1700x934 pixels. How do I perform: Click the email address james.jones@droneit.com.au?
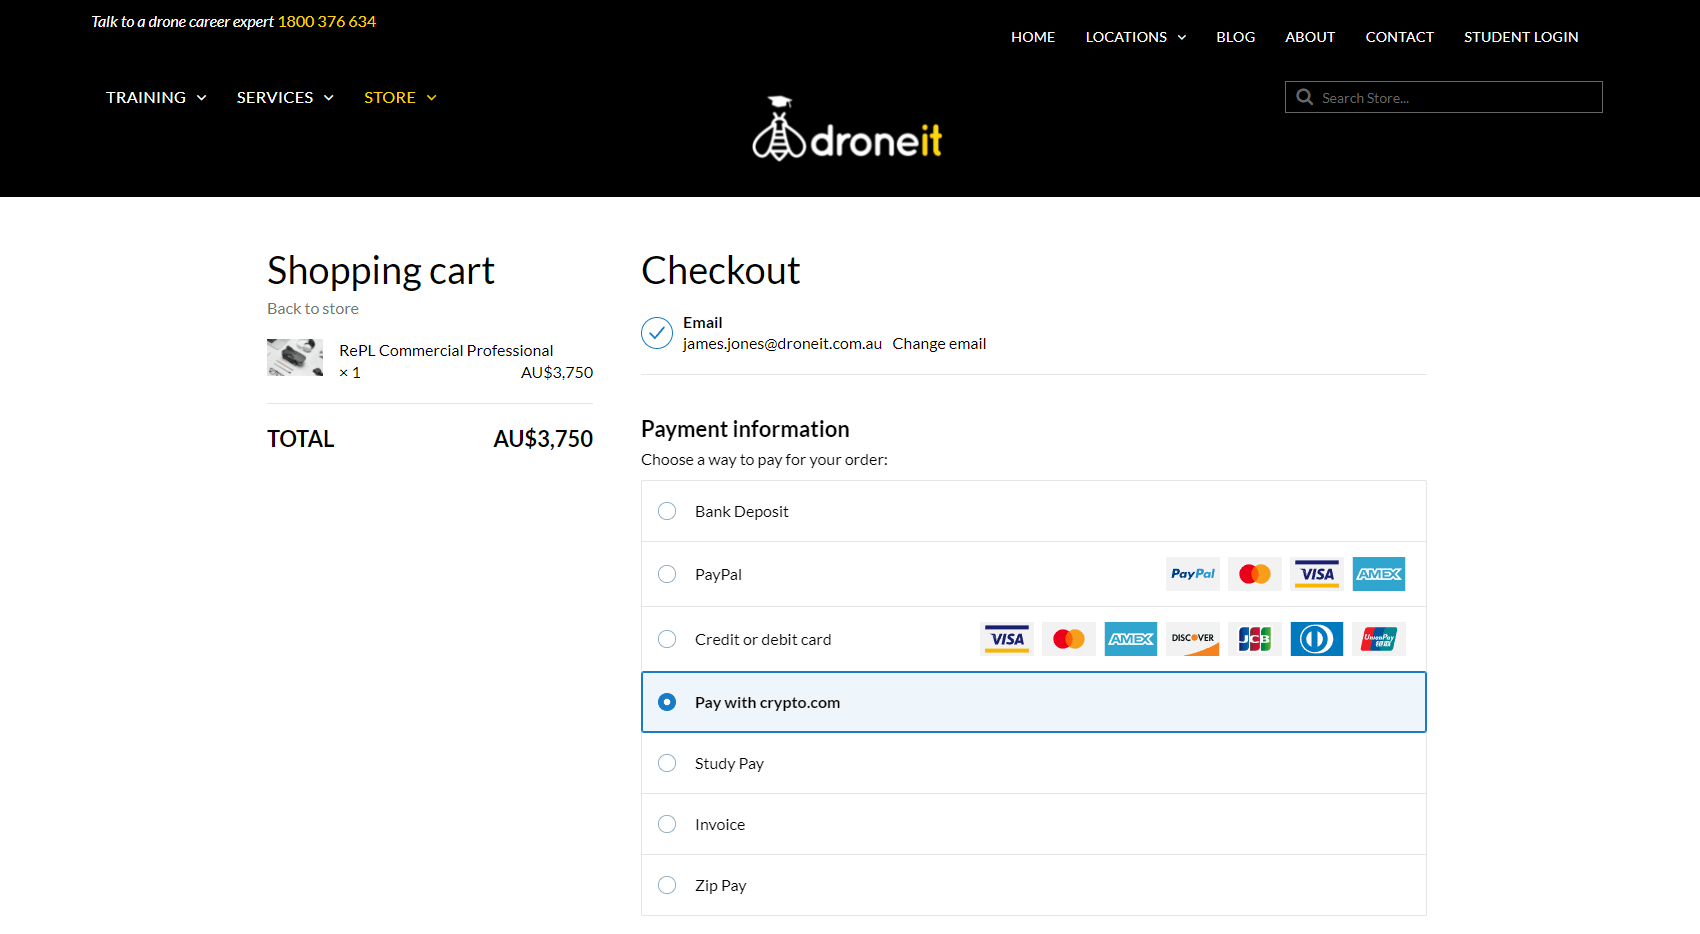782,344
